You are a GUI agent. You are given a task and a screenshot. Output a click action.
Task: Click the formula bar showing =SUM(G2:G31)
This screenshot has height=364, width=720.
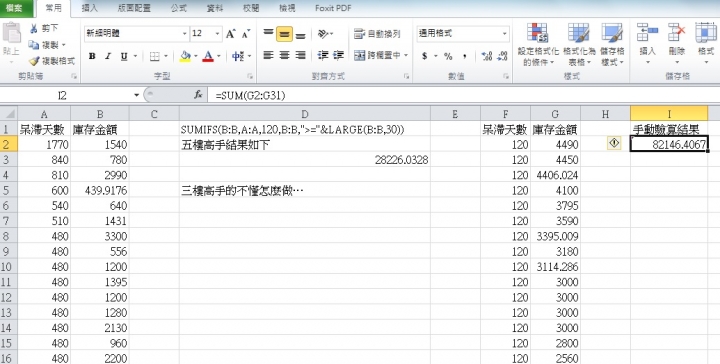click(x=464, y=95)
